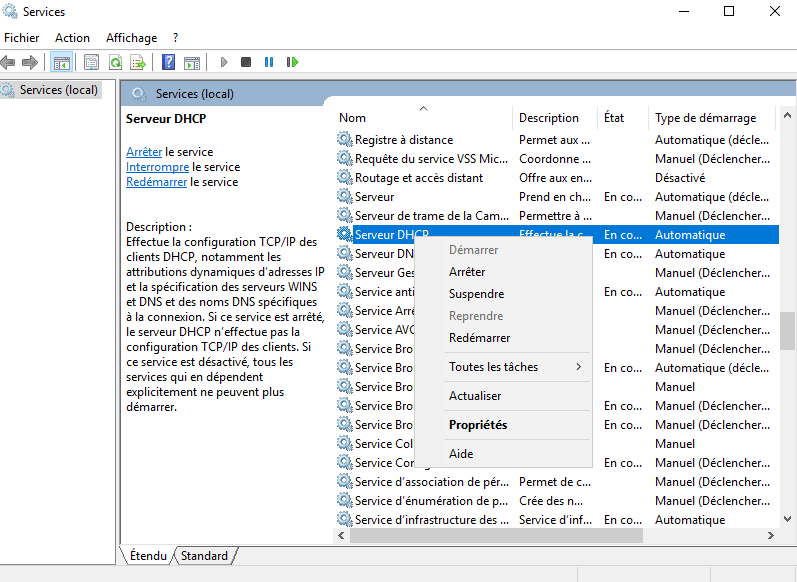Click the Restart service toolbar icon

[292, 62]
